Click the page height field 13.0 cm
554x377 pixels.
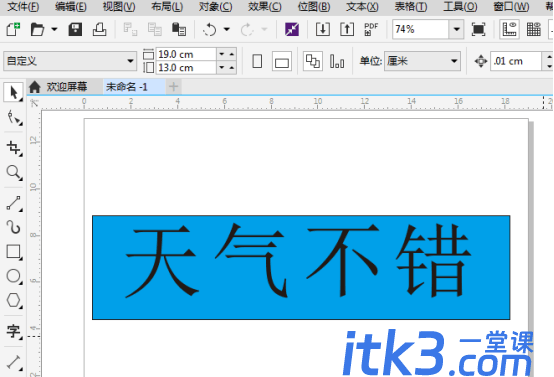pos(186,67)
